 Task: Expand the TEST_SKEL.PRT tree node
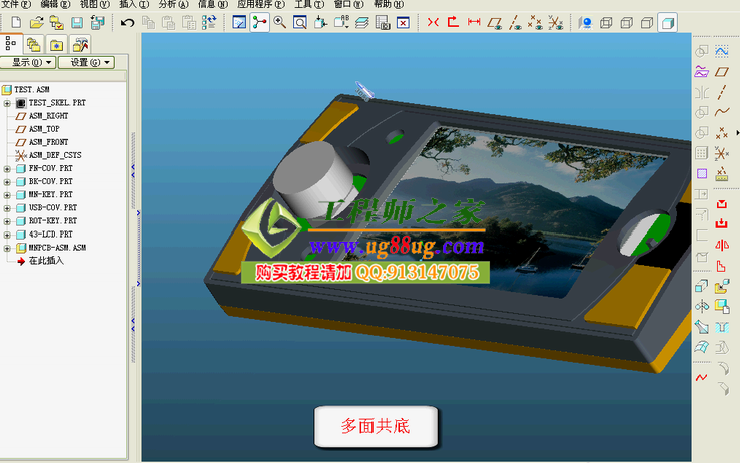(x=7, y=103)
